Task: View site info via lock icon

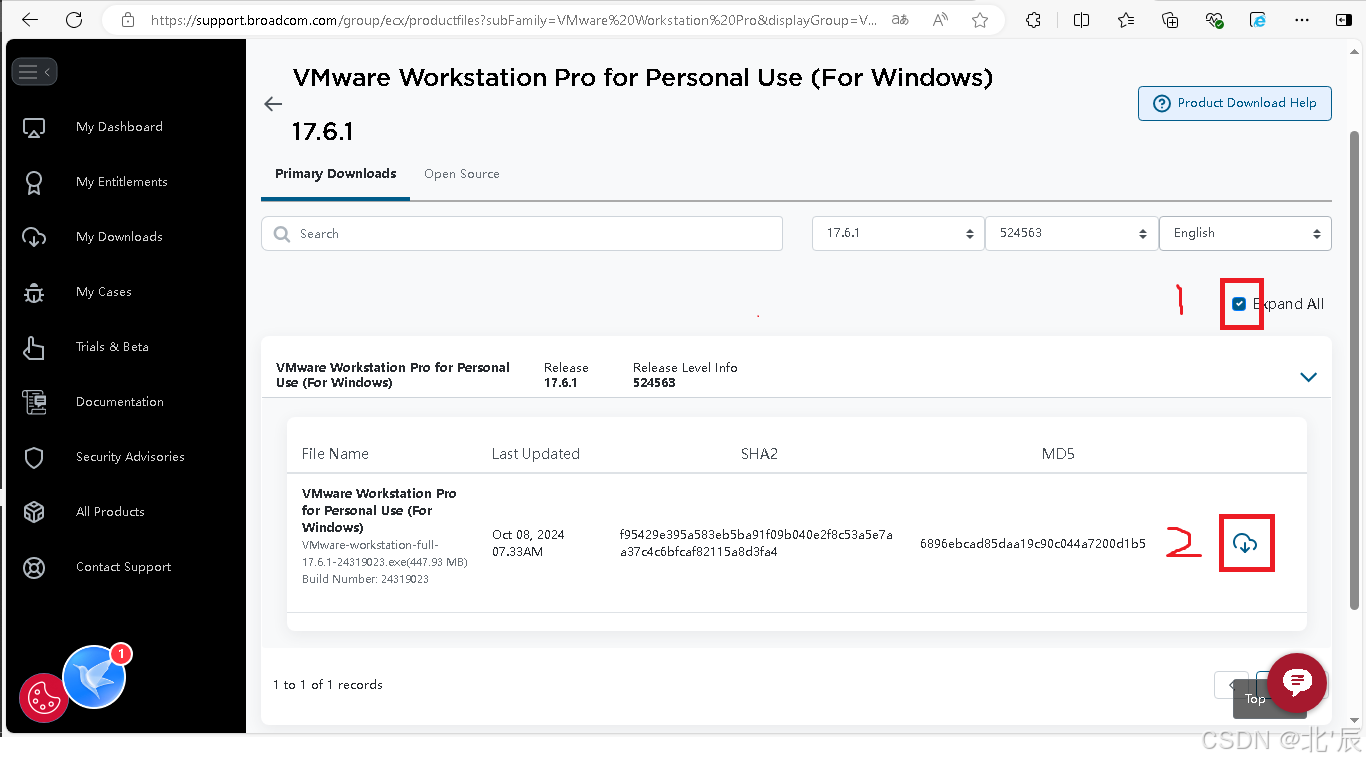Action: (x=127, y=20)
